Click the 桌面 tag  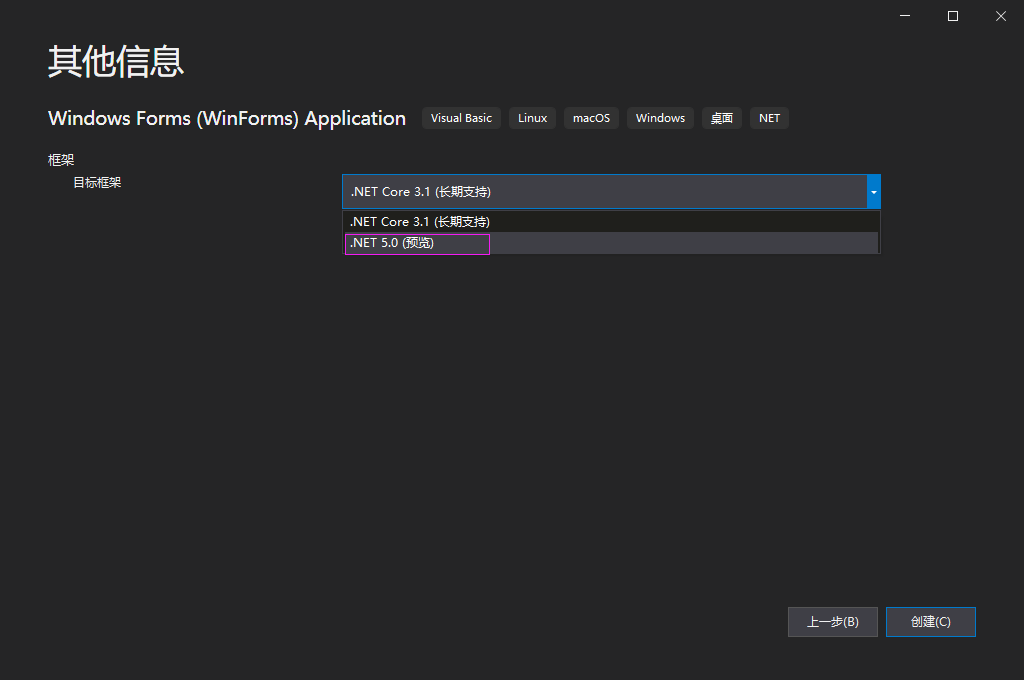pyautogui.click(x=721, y=118)
